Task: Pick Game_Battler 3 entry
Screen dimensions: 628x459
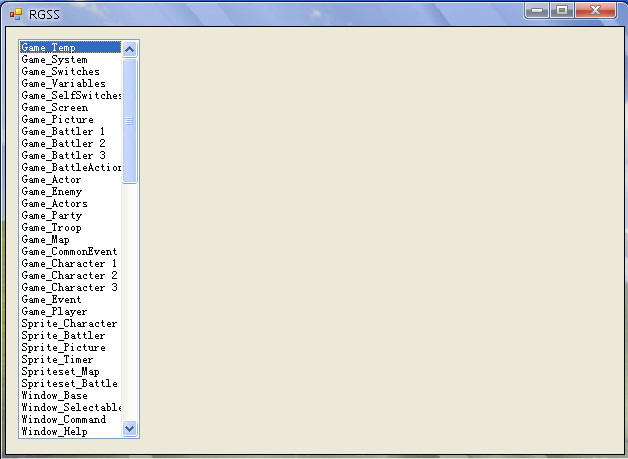Action: point(70,155)
